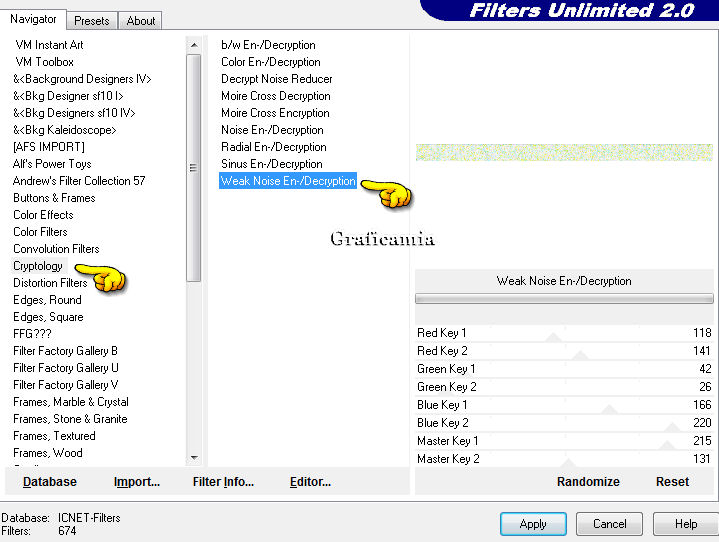Viewport: 719px width, 542px height.
Task: Choose Weak Noise En-/Decryption filter
Action: coord(288,181)
